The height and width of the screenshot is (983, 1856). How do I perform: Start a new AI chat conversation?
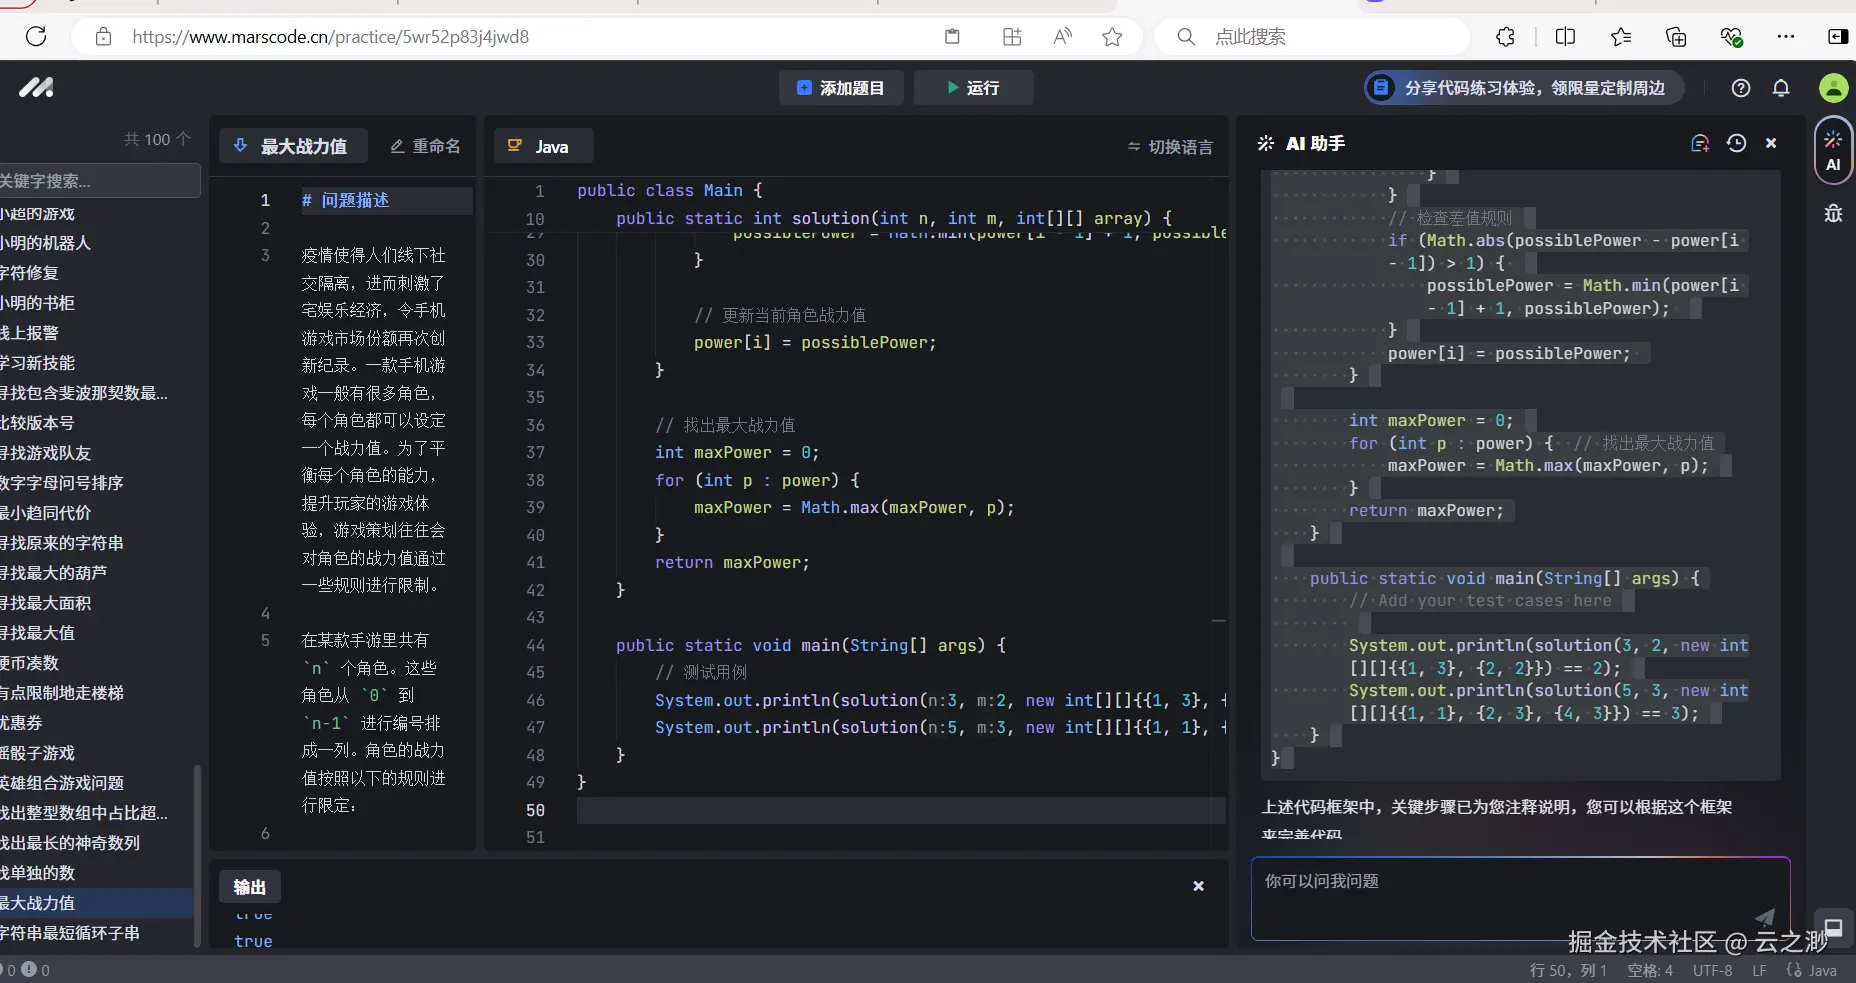coord(1700,144)
